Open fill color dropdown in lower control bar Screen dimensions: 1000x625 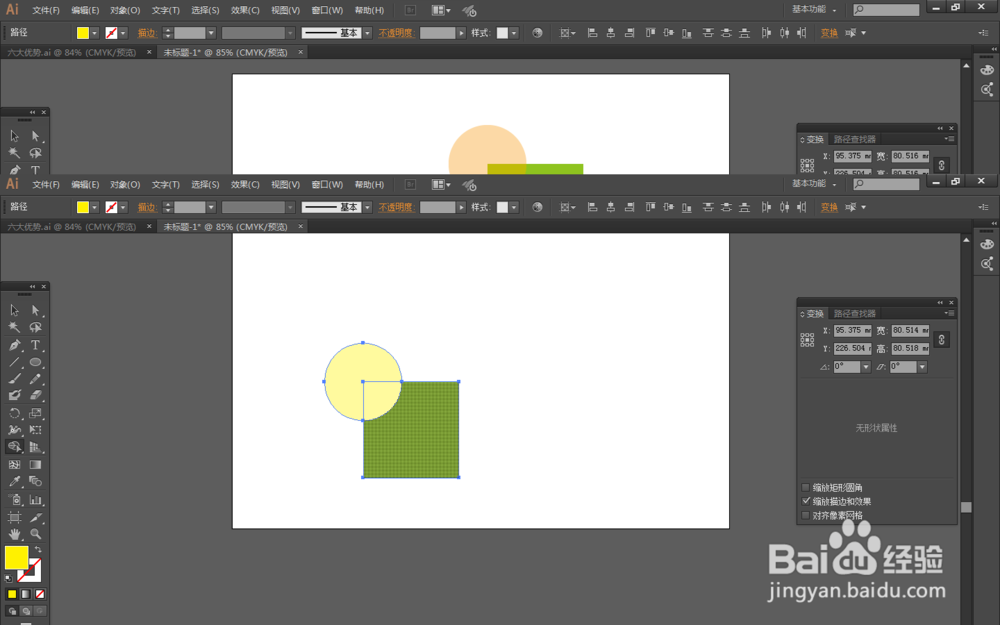[x=94, y=207]
